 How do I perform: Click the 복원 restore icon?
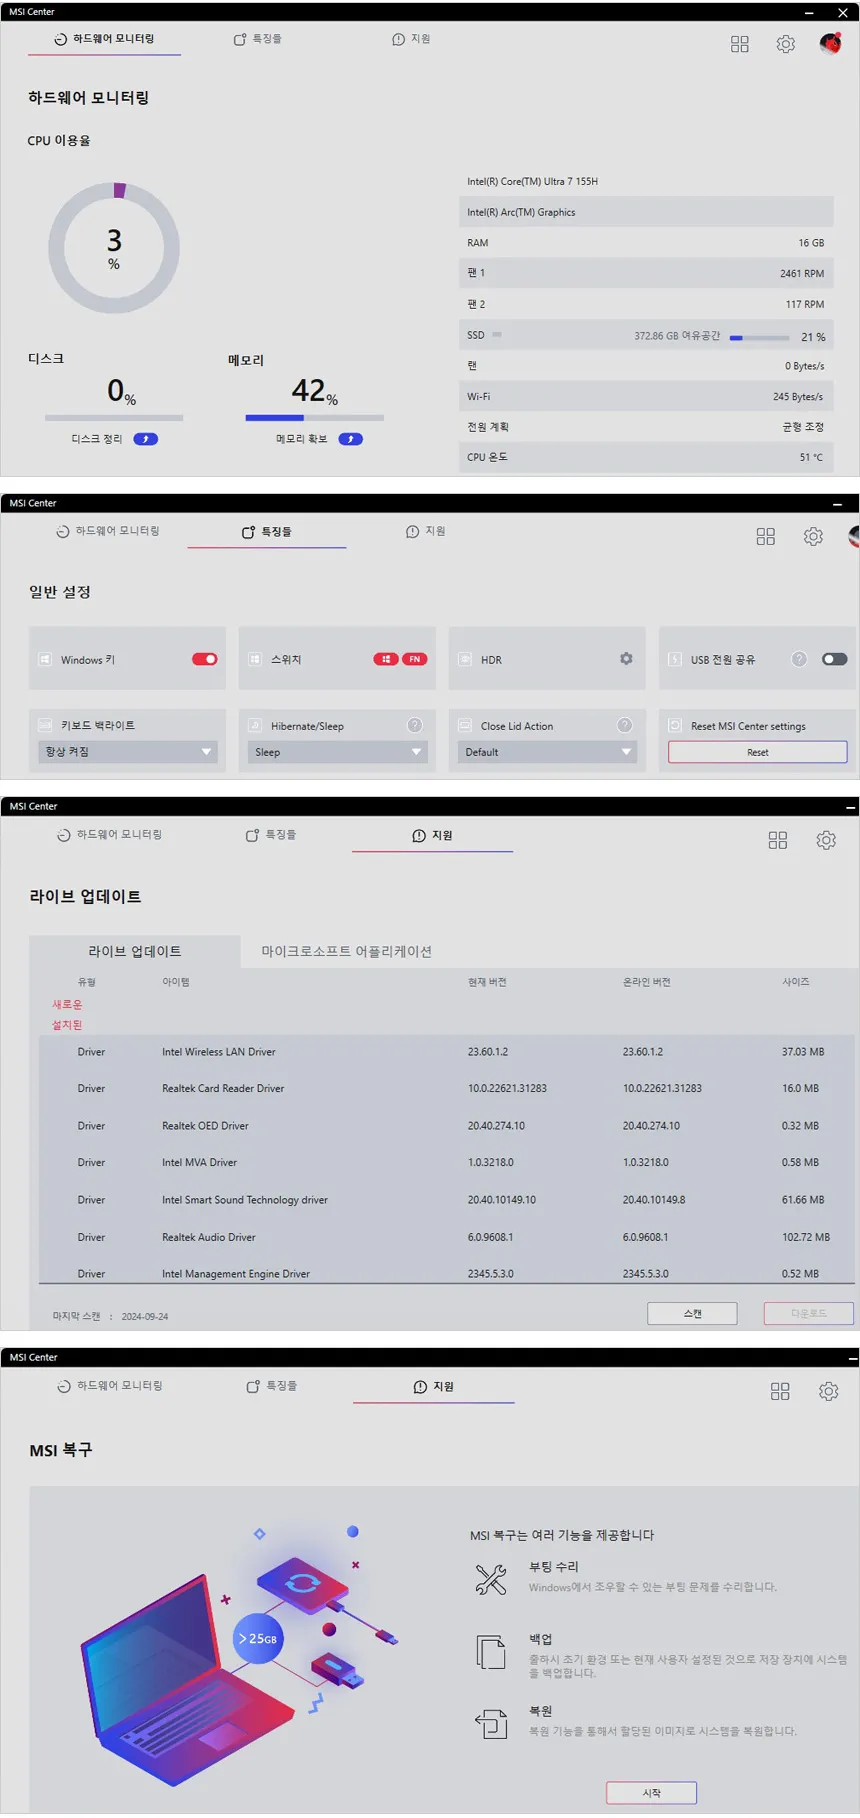[491, 1723]
